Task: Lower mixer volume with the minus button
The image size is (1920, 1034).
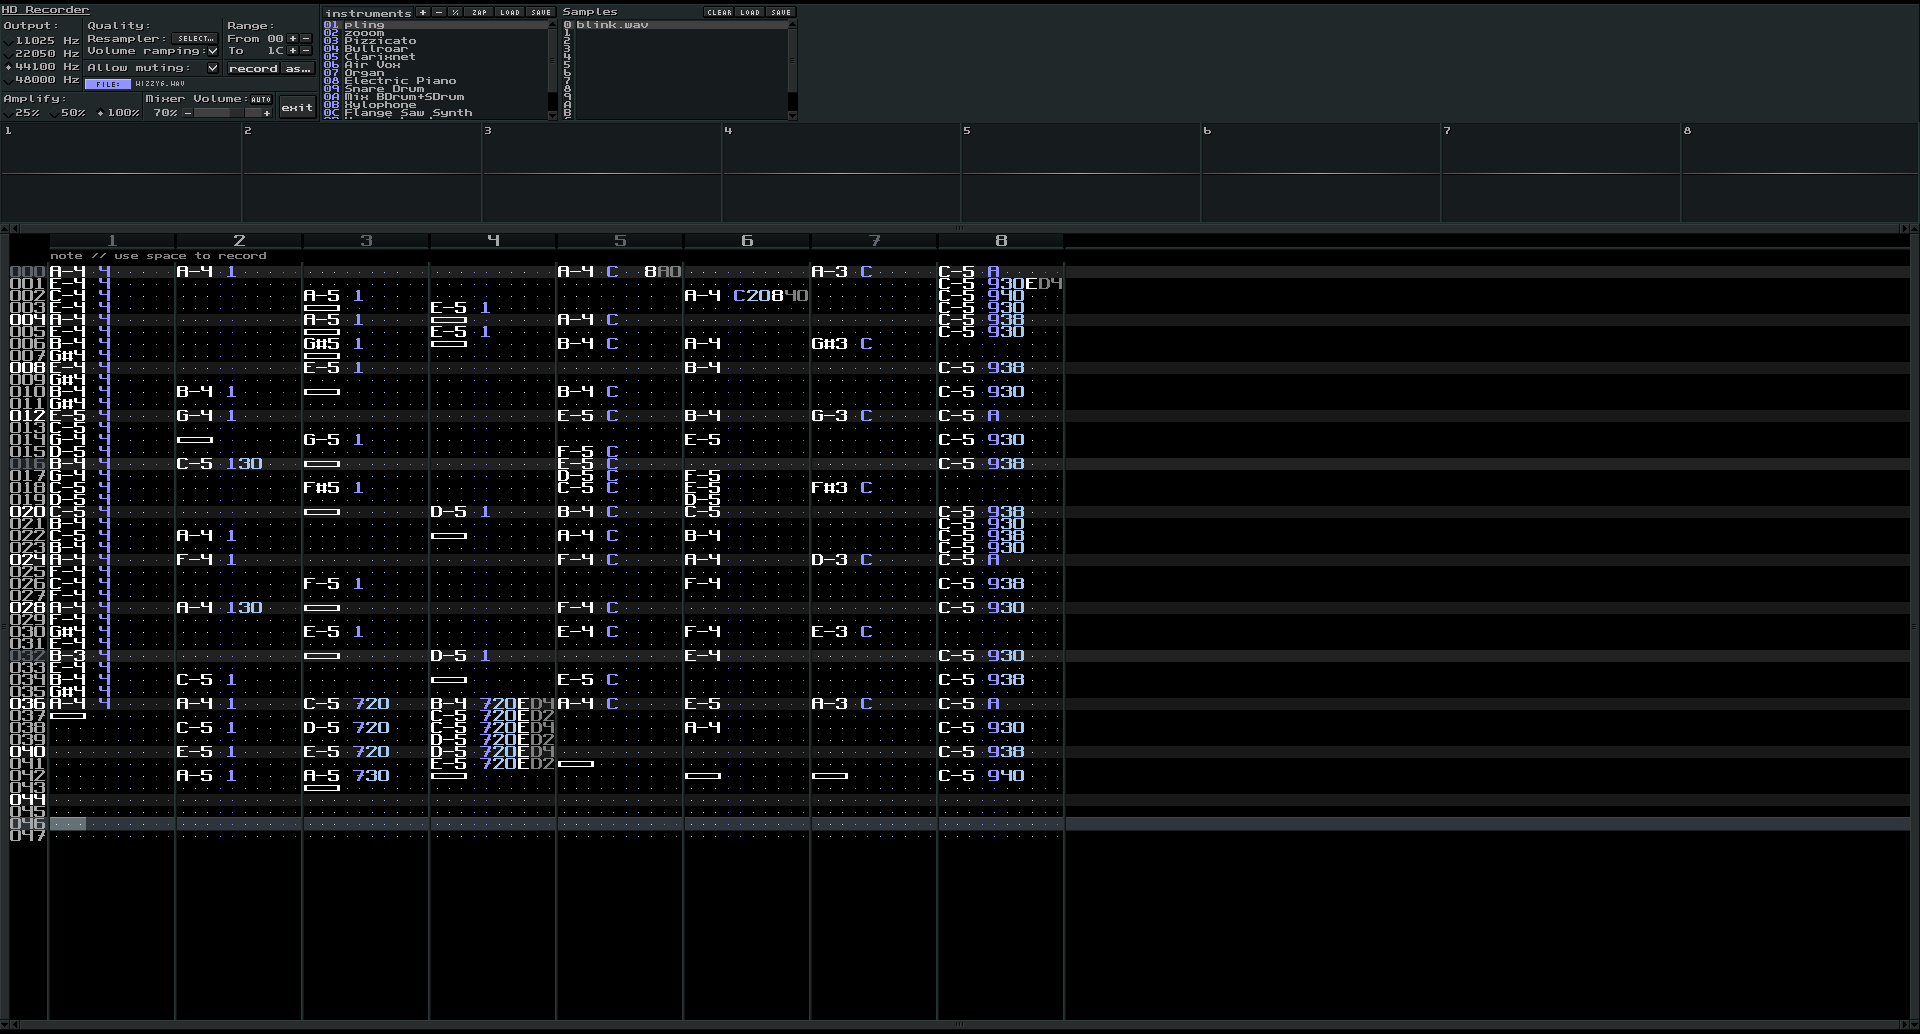Action: [188, 113]
